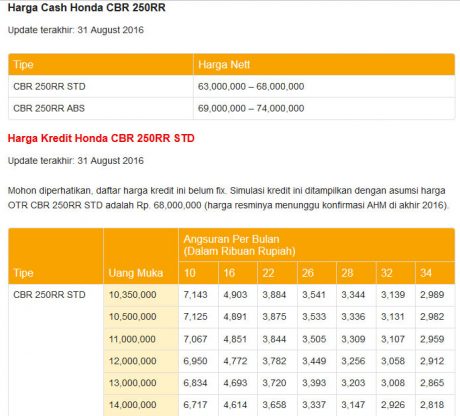Click the installment value 3,658
This screenshot has height=416, width=460.
(274, 405)
